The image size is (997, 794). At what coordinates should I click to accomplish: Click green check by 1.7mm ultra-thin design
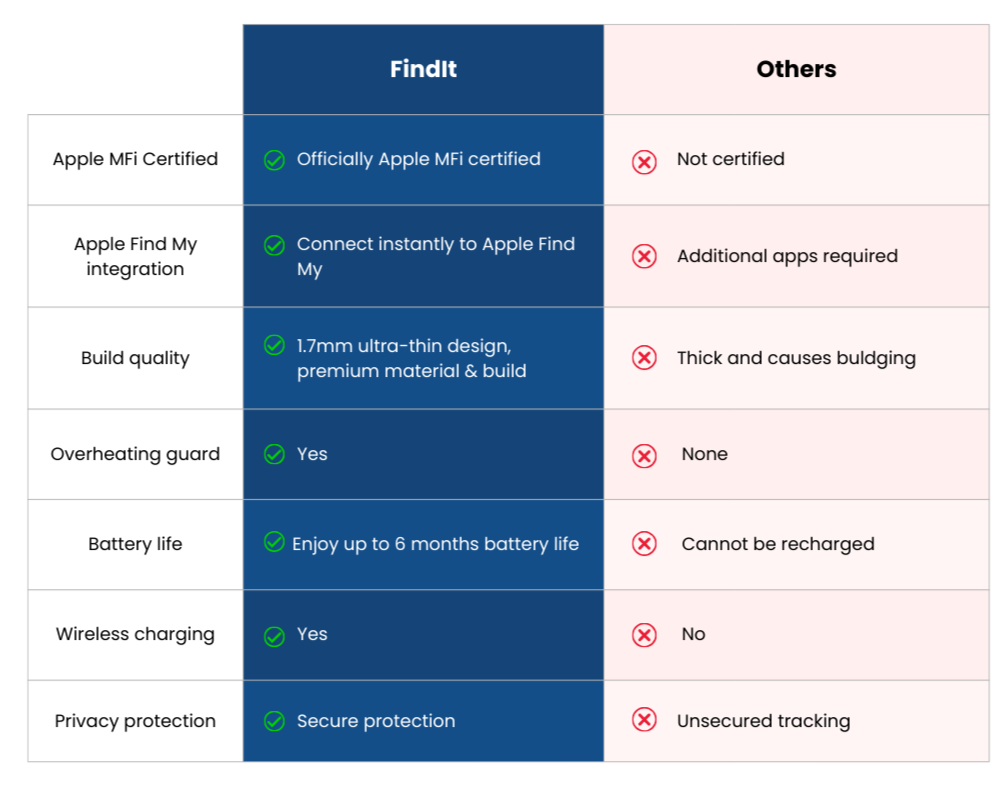[274, 345]
